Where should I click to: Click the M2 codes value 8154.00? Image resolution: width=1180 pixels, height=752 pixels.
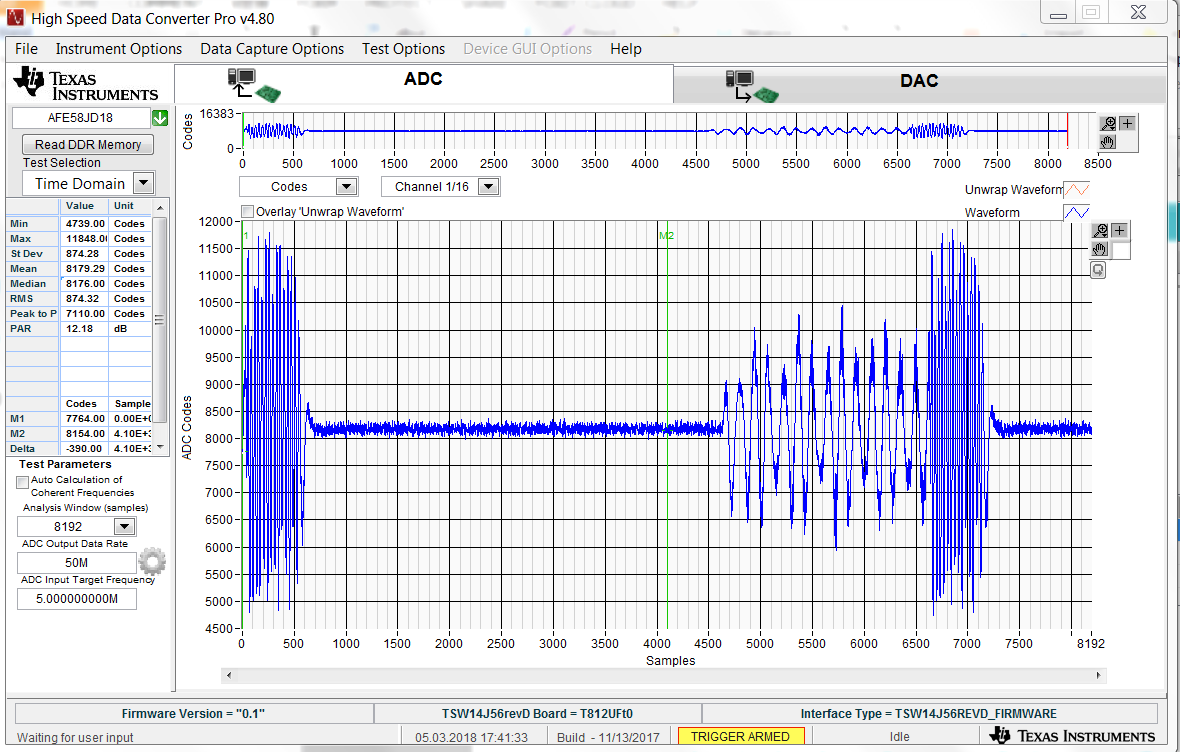pyautogui.click(x=84, y=434)
